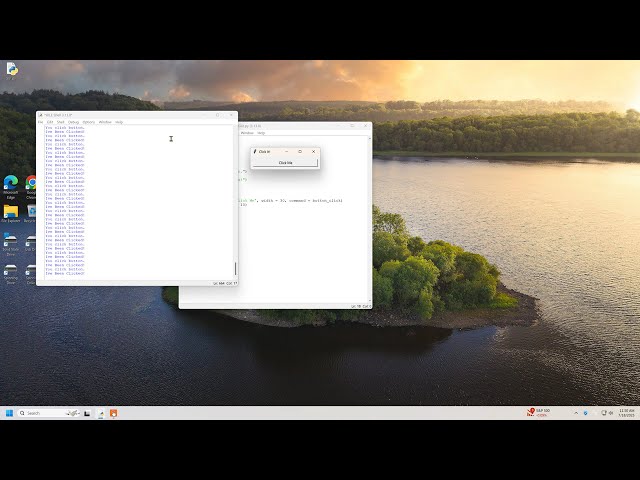
Task: Select the Recycle Bin desktop icon
Action: 31,213
